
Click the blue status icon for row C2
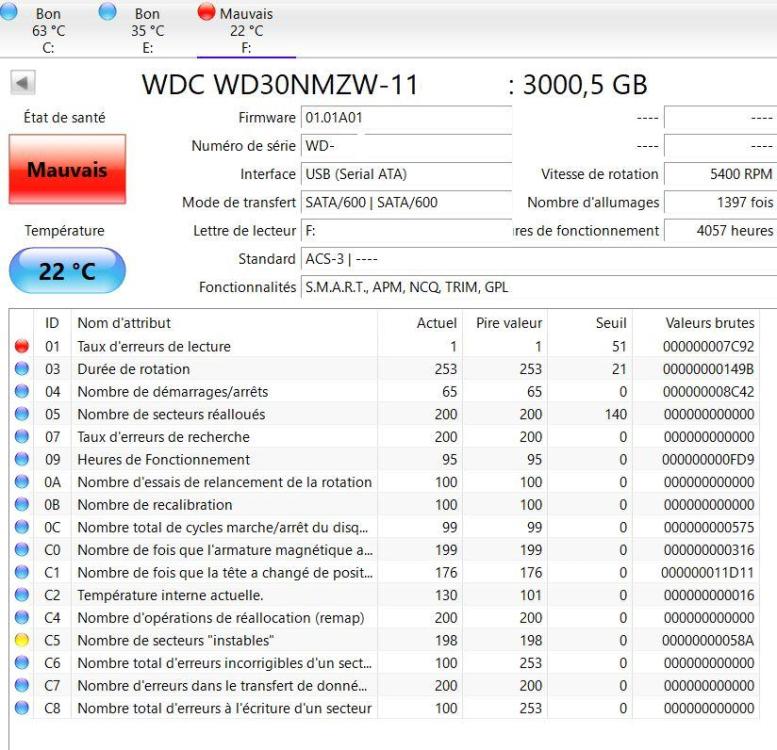click(x=22, y=595)
